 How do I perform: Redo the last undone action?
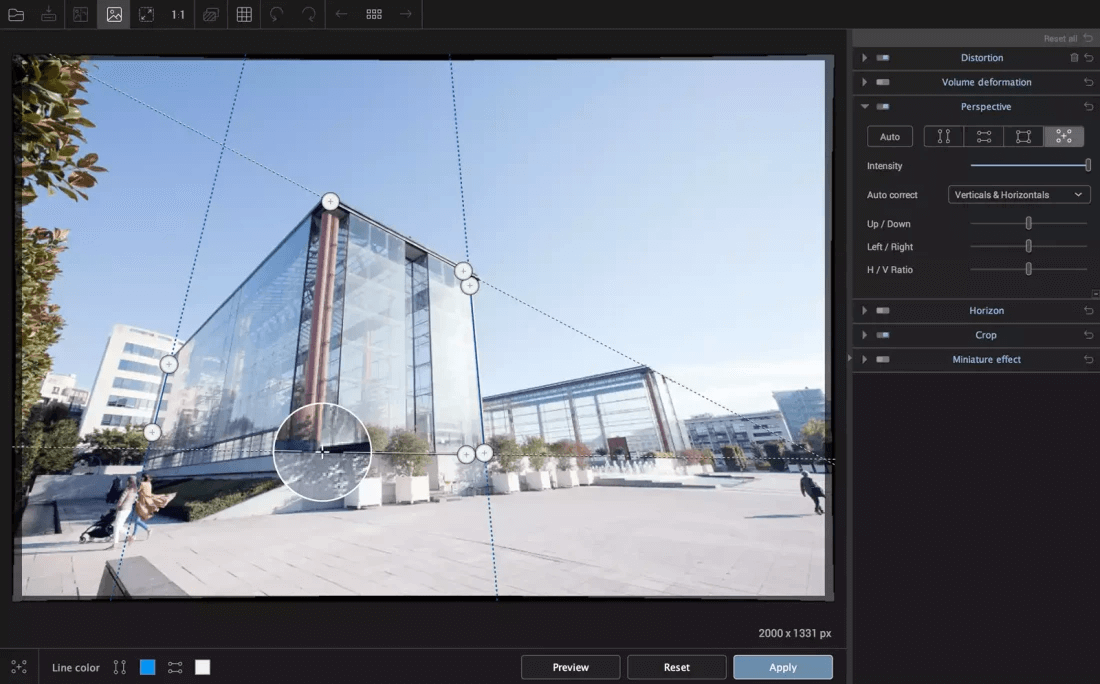309,14
